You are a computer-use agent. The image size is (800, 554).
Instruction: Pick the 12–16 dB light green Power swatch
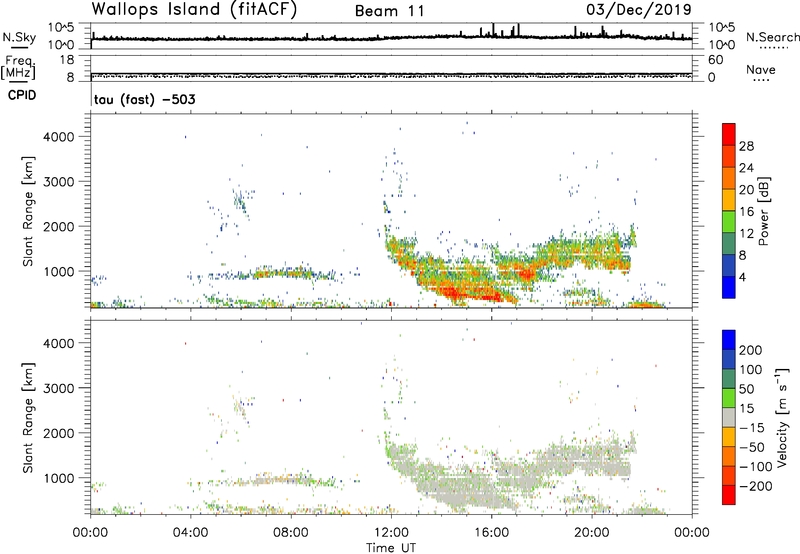click(x=729, y=221)
